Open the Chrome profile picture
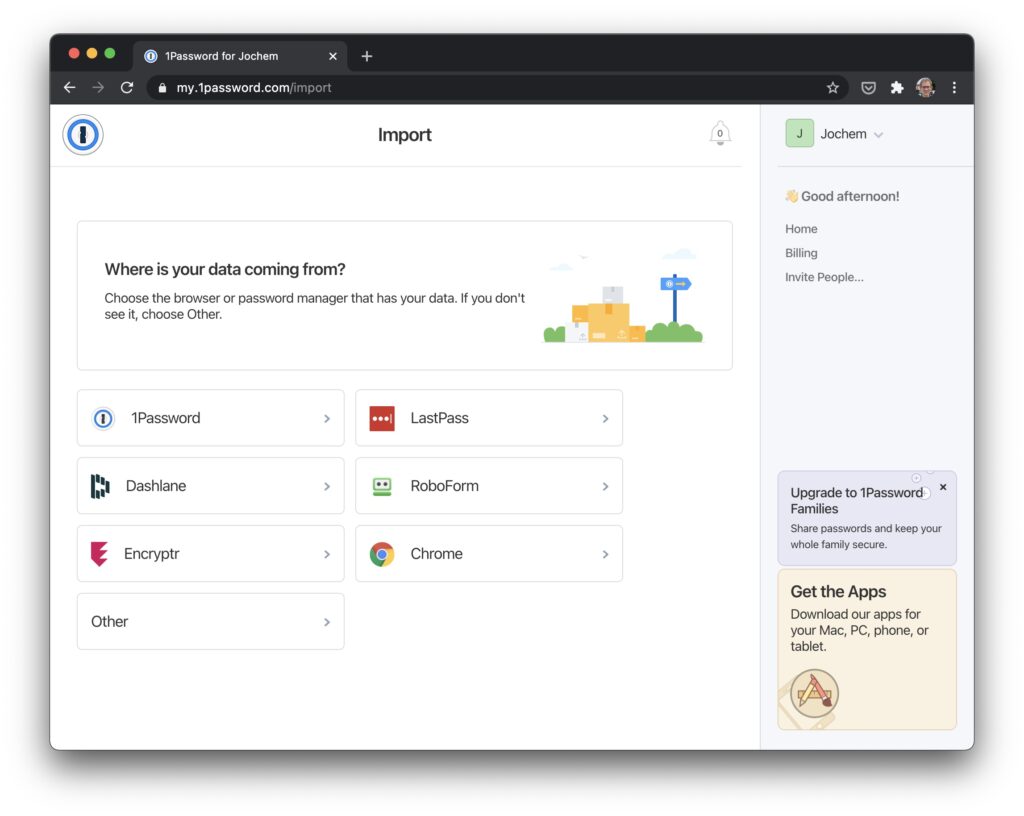 925,87
